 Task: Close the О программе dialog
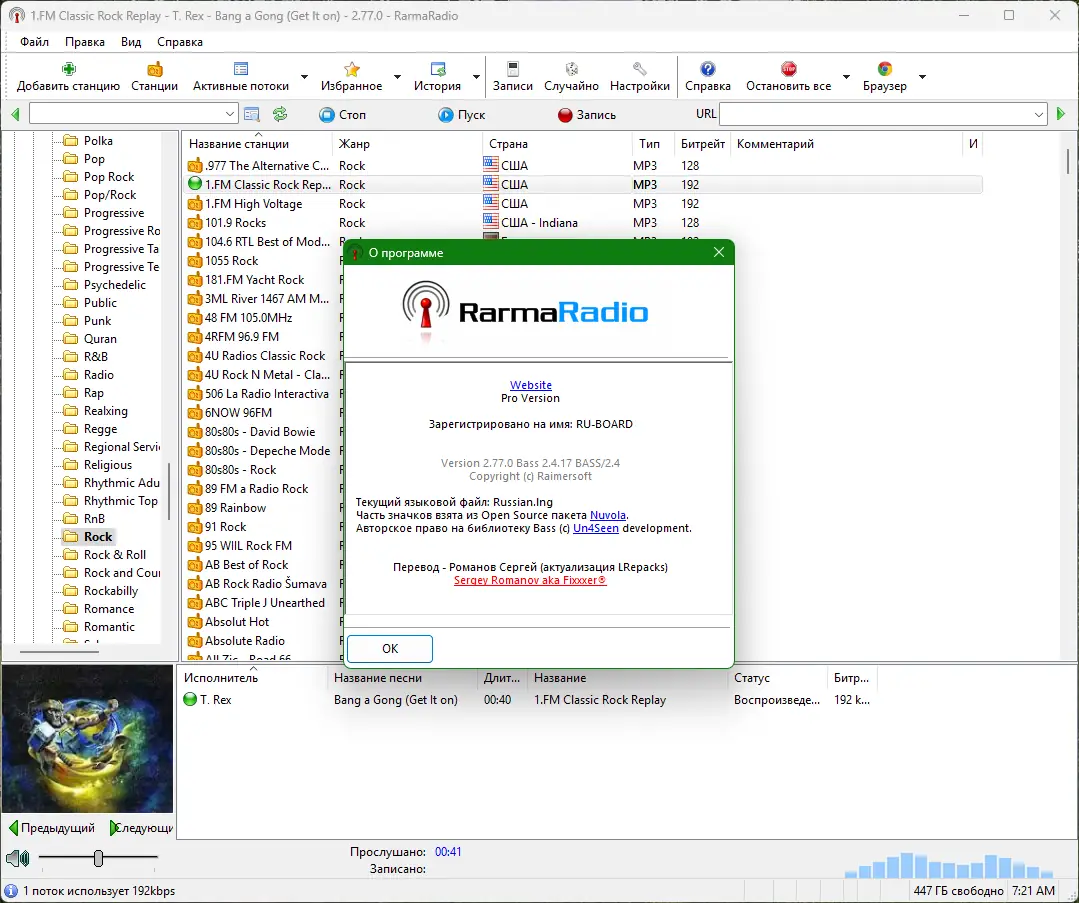719,253
